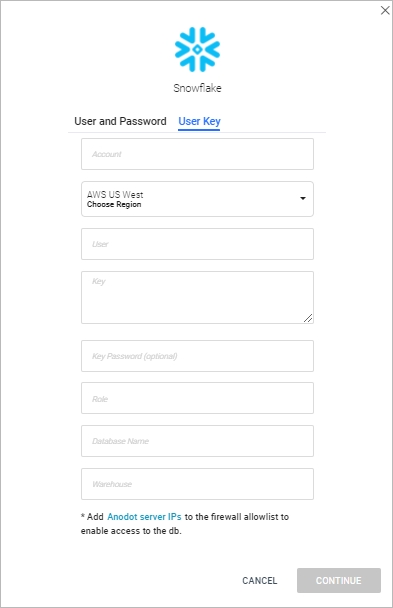This screenshot has height=608, width=393.
Task: Focus the Key text area
Action: click(x=197, y=297)
